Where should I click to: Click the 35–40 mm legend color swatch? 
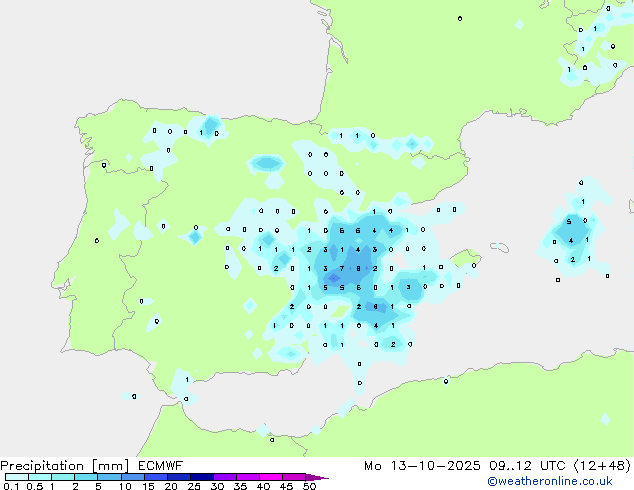point(247,477)
